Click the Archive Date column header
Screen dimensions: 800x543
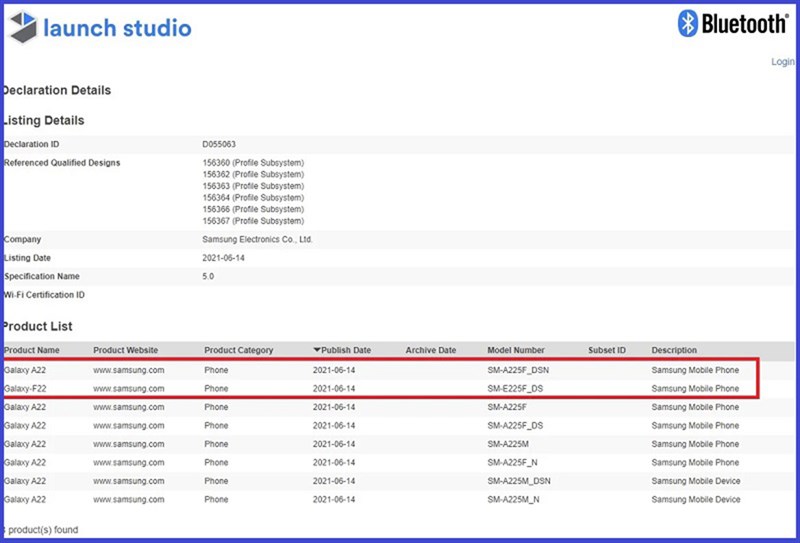[x=430, y=351]
